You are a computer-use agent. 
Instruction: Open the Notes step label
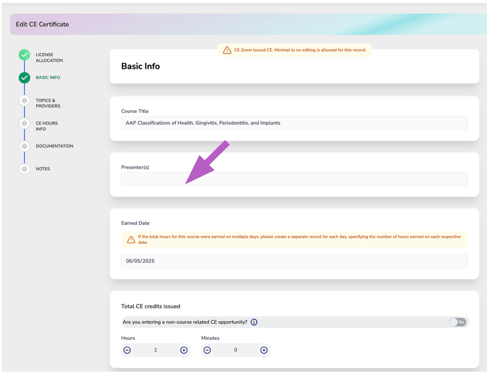pos(43,169)
